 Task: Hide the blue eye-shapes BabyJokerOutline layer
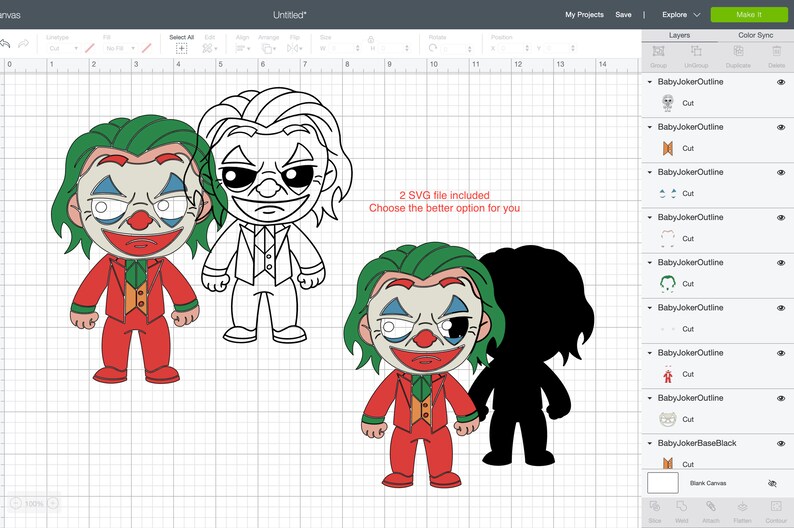pyautogui.click(x=781, y=172)
